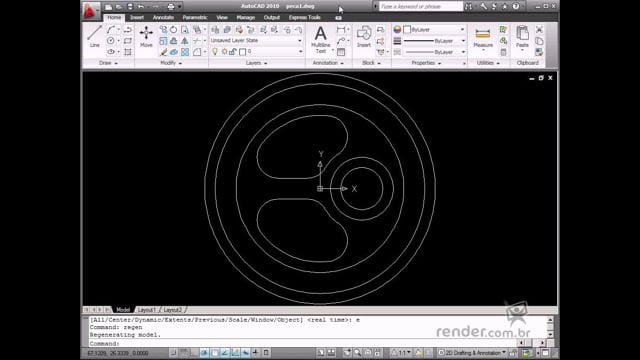Open the annotation scale 1:1 dropdown
This screenshot has width=640, height=360.
click(401, 352)
